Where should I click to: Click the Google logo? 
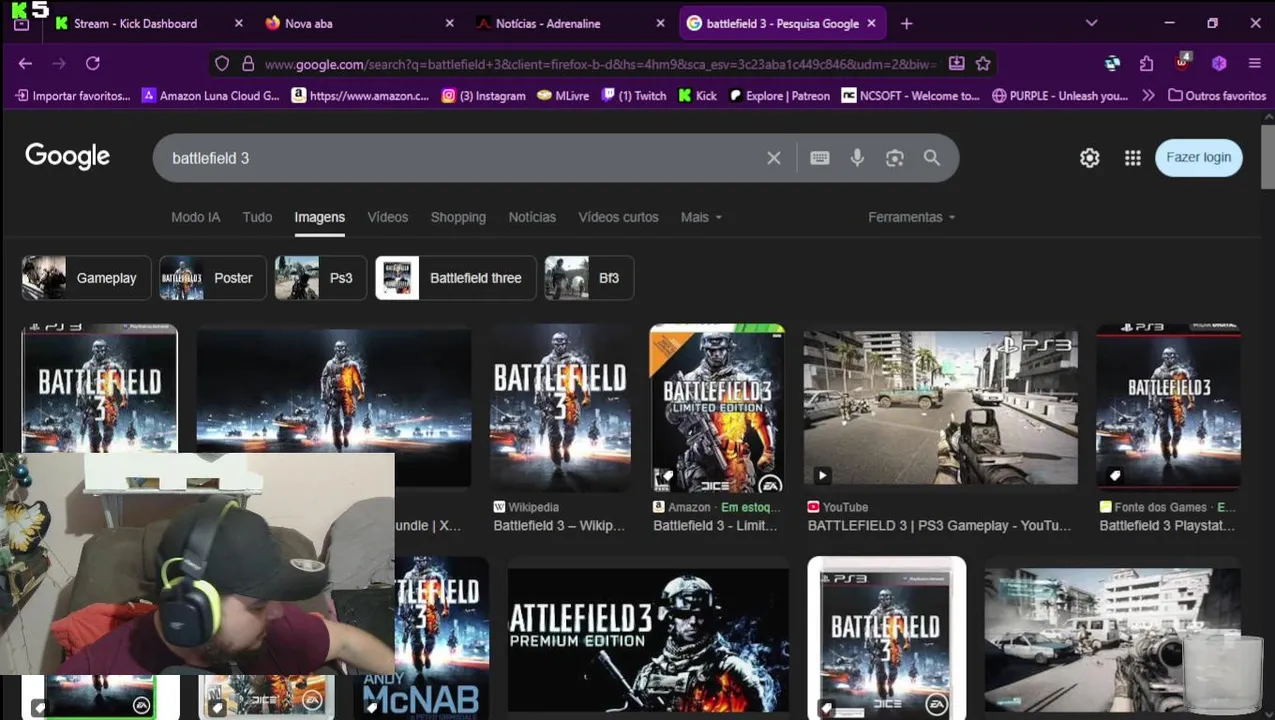point(67,156)
